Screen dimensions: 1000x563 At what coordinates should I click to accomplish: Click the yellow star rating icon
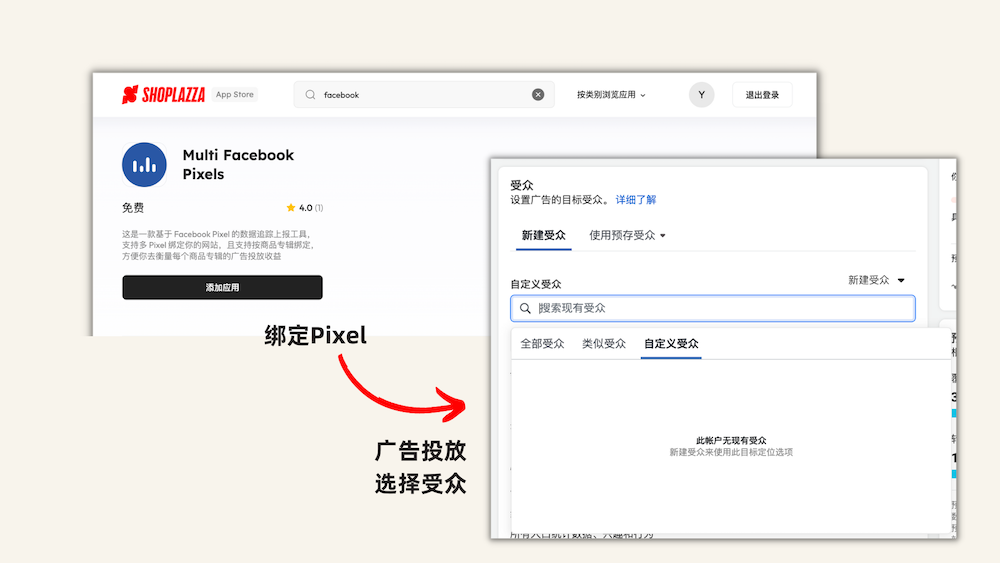(x=291, y=208)
